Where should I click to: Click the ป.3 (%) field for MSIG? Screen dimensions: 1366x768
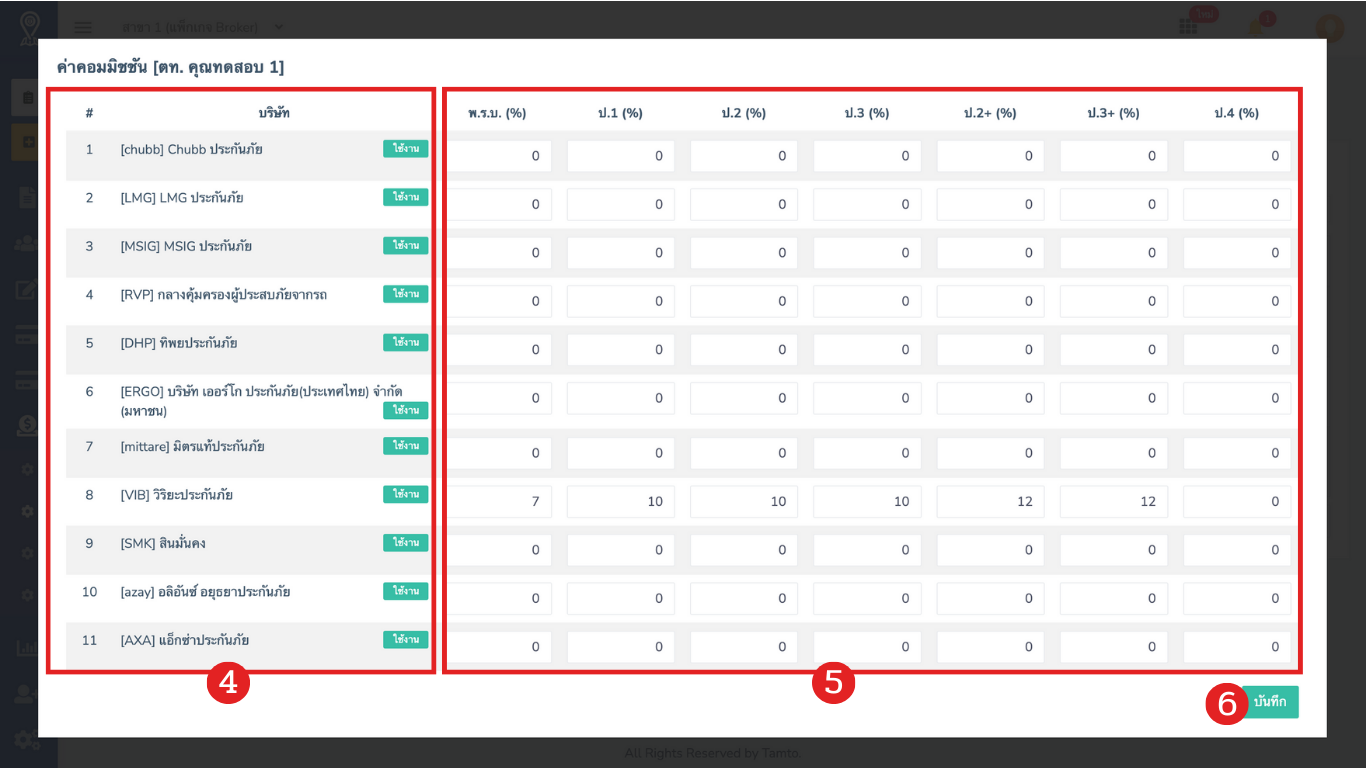pyautogui.click(x=867, y=253)
